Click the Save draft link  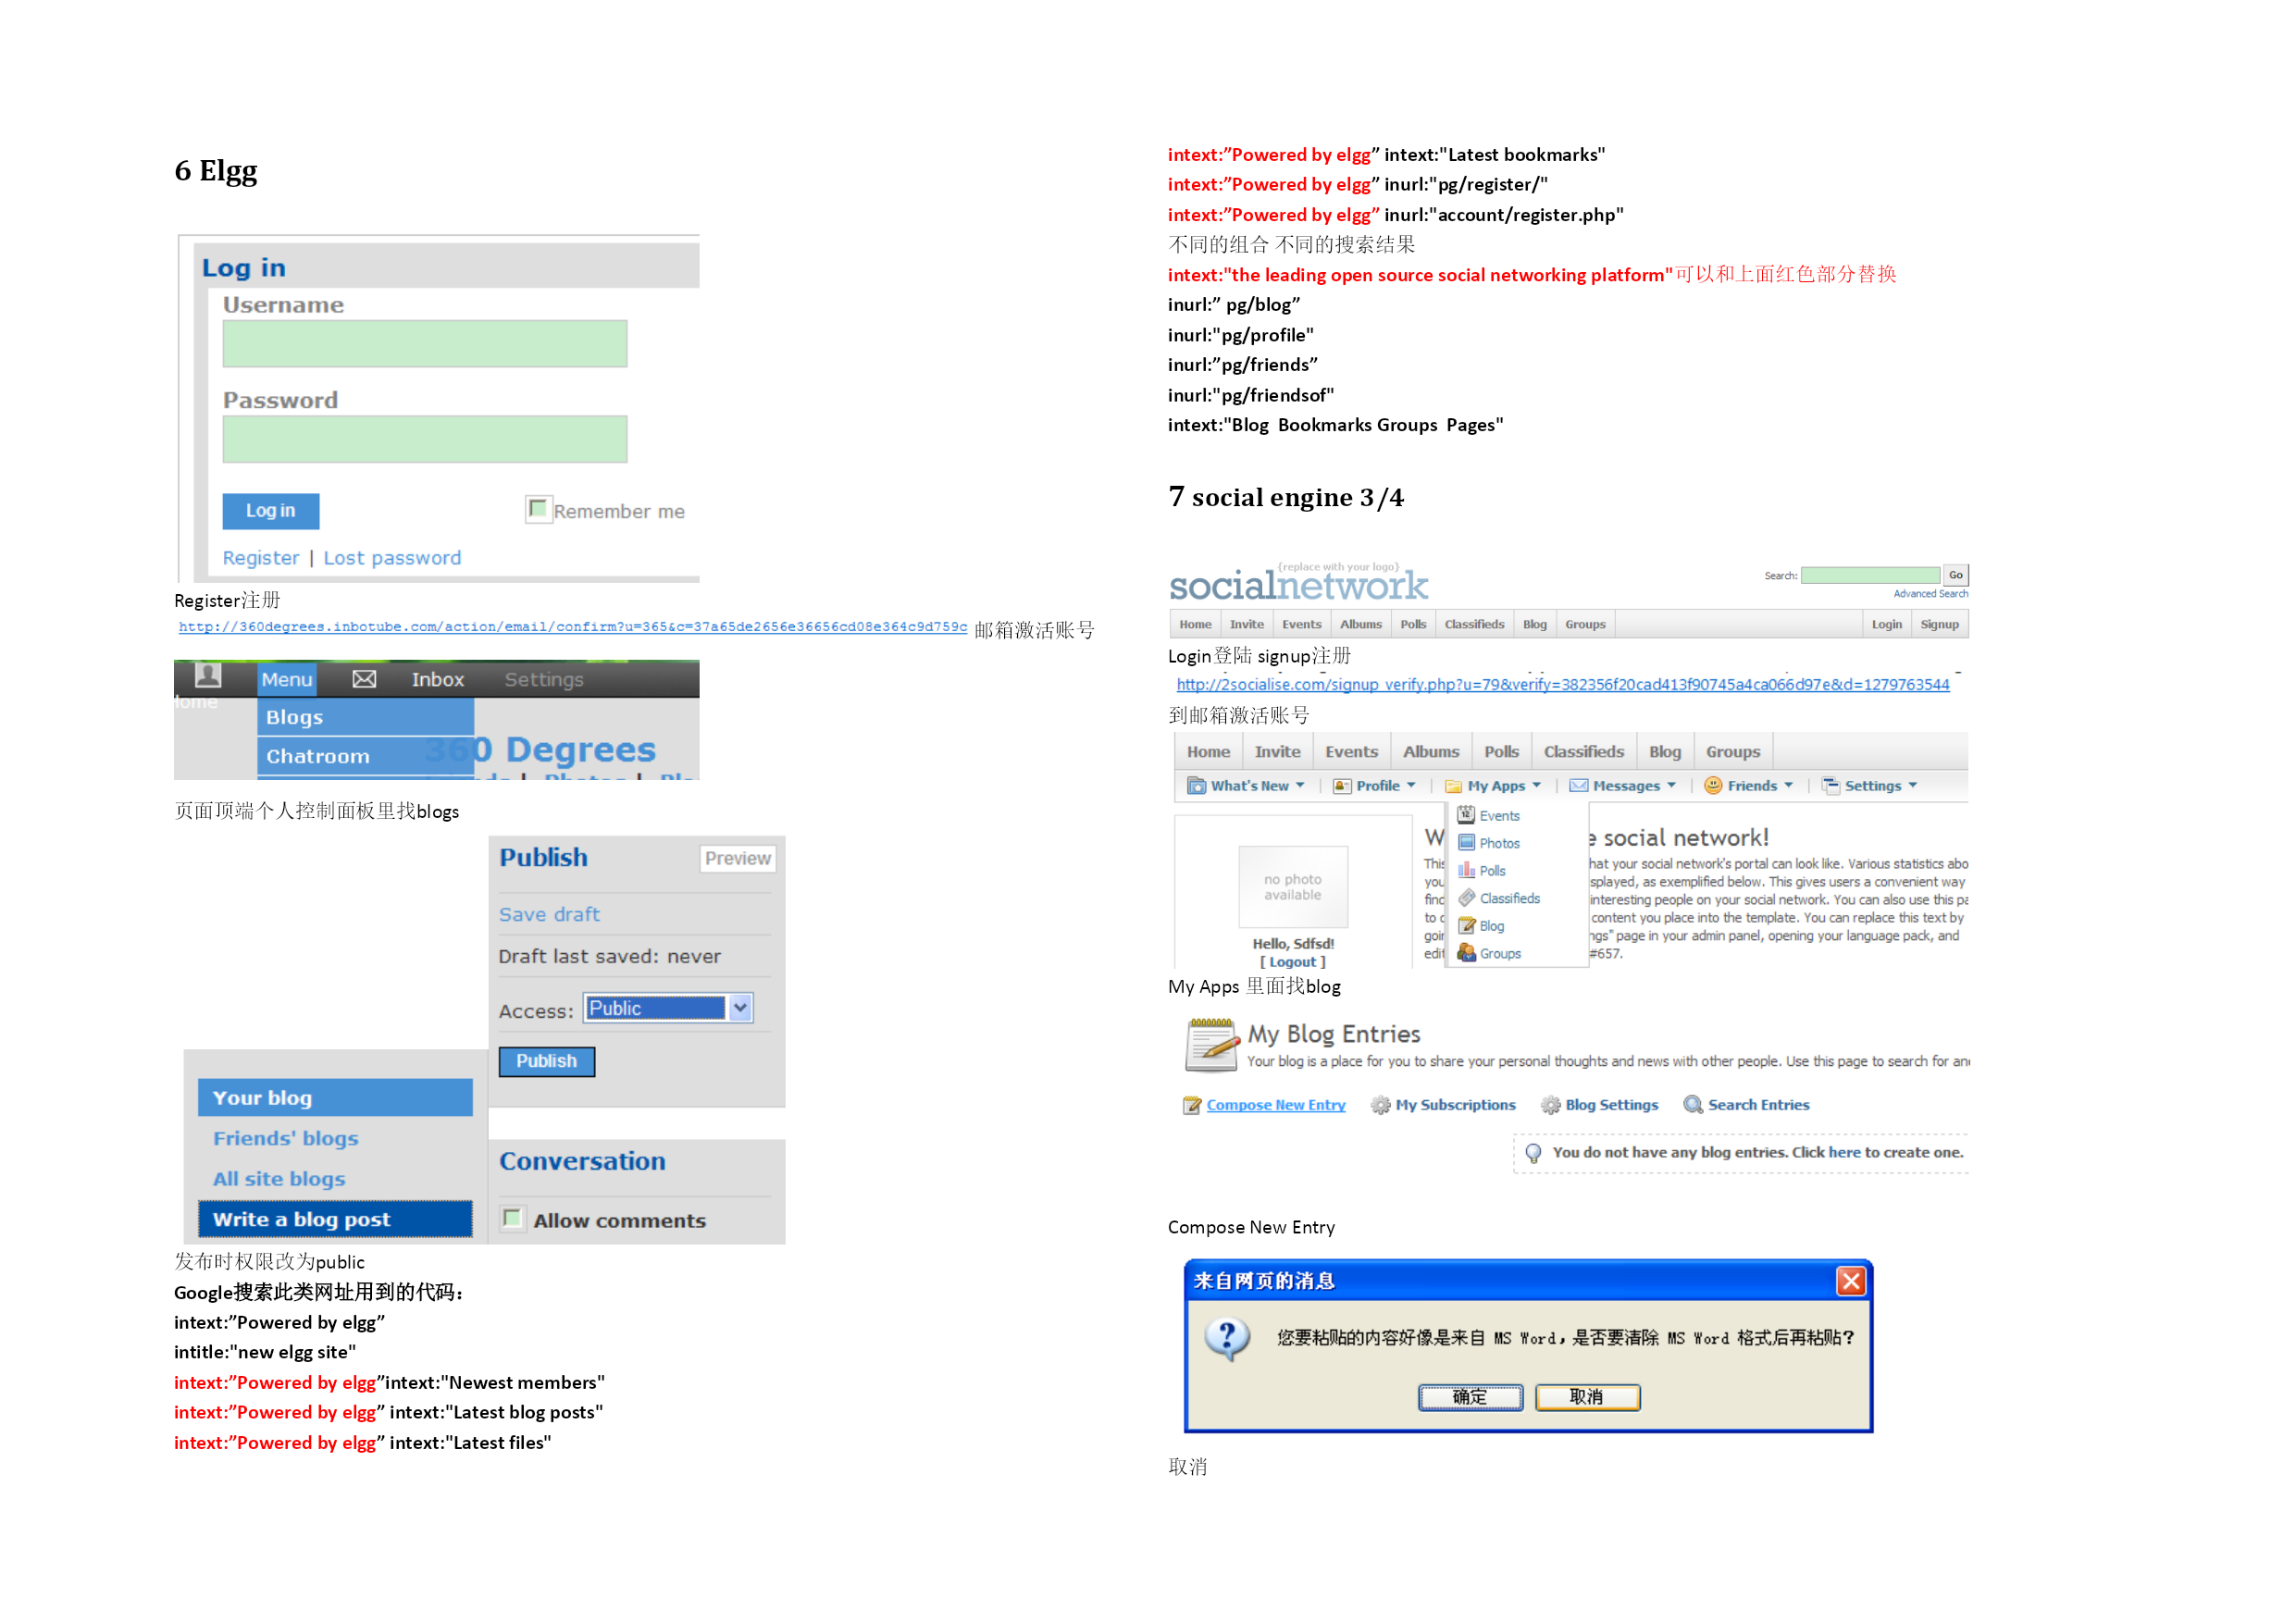(x=549, y=914)
